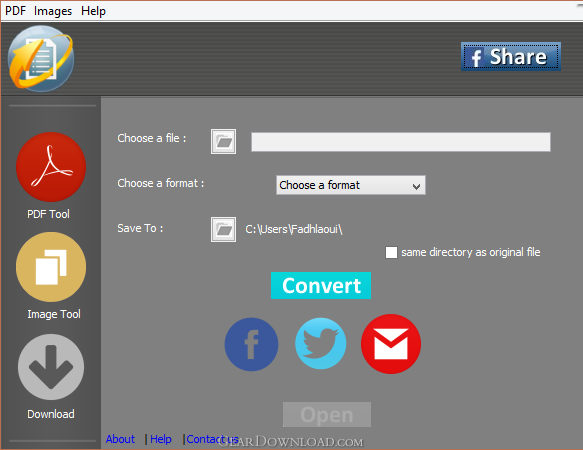Expand the Choose a format dropdown
Screen dimensions: 583x450
pyautogui.click(x=351, y=185)
